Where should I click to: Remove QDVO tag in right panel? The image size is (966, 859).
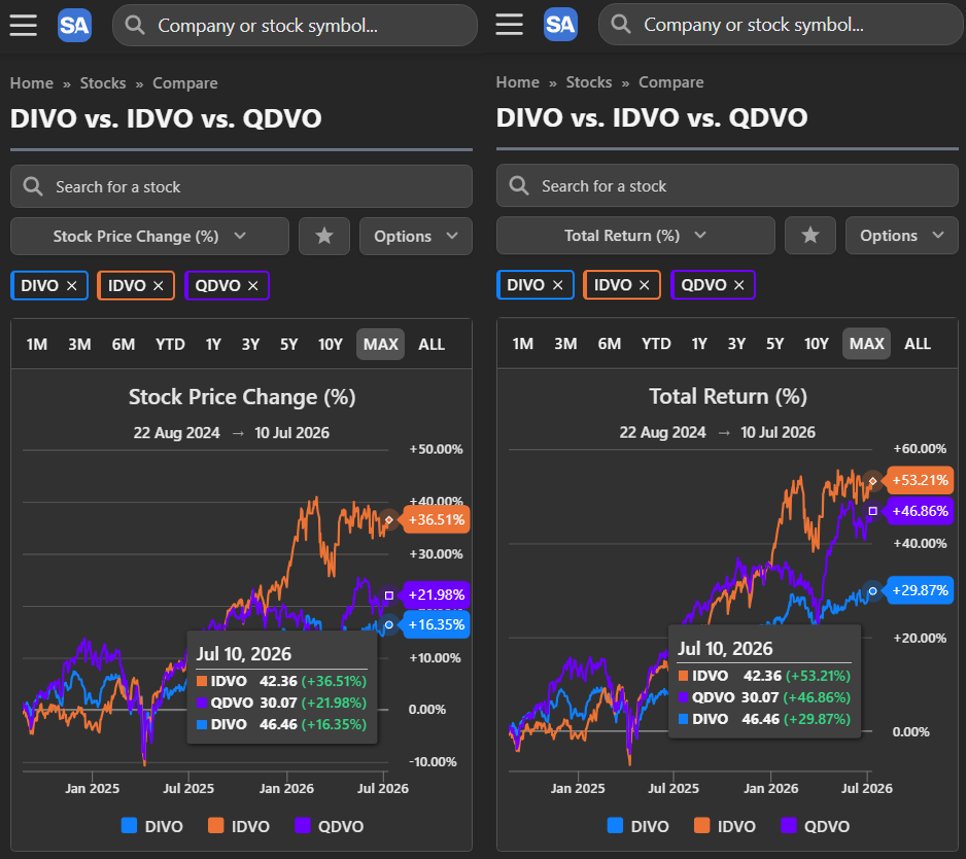click(x=739, y=285)
